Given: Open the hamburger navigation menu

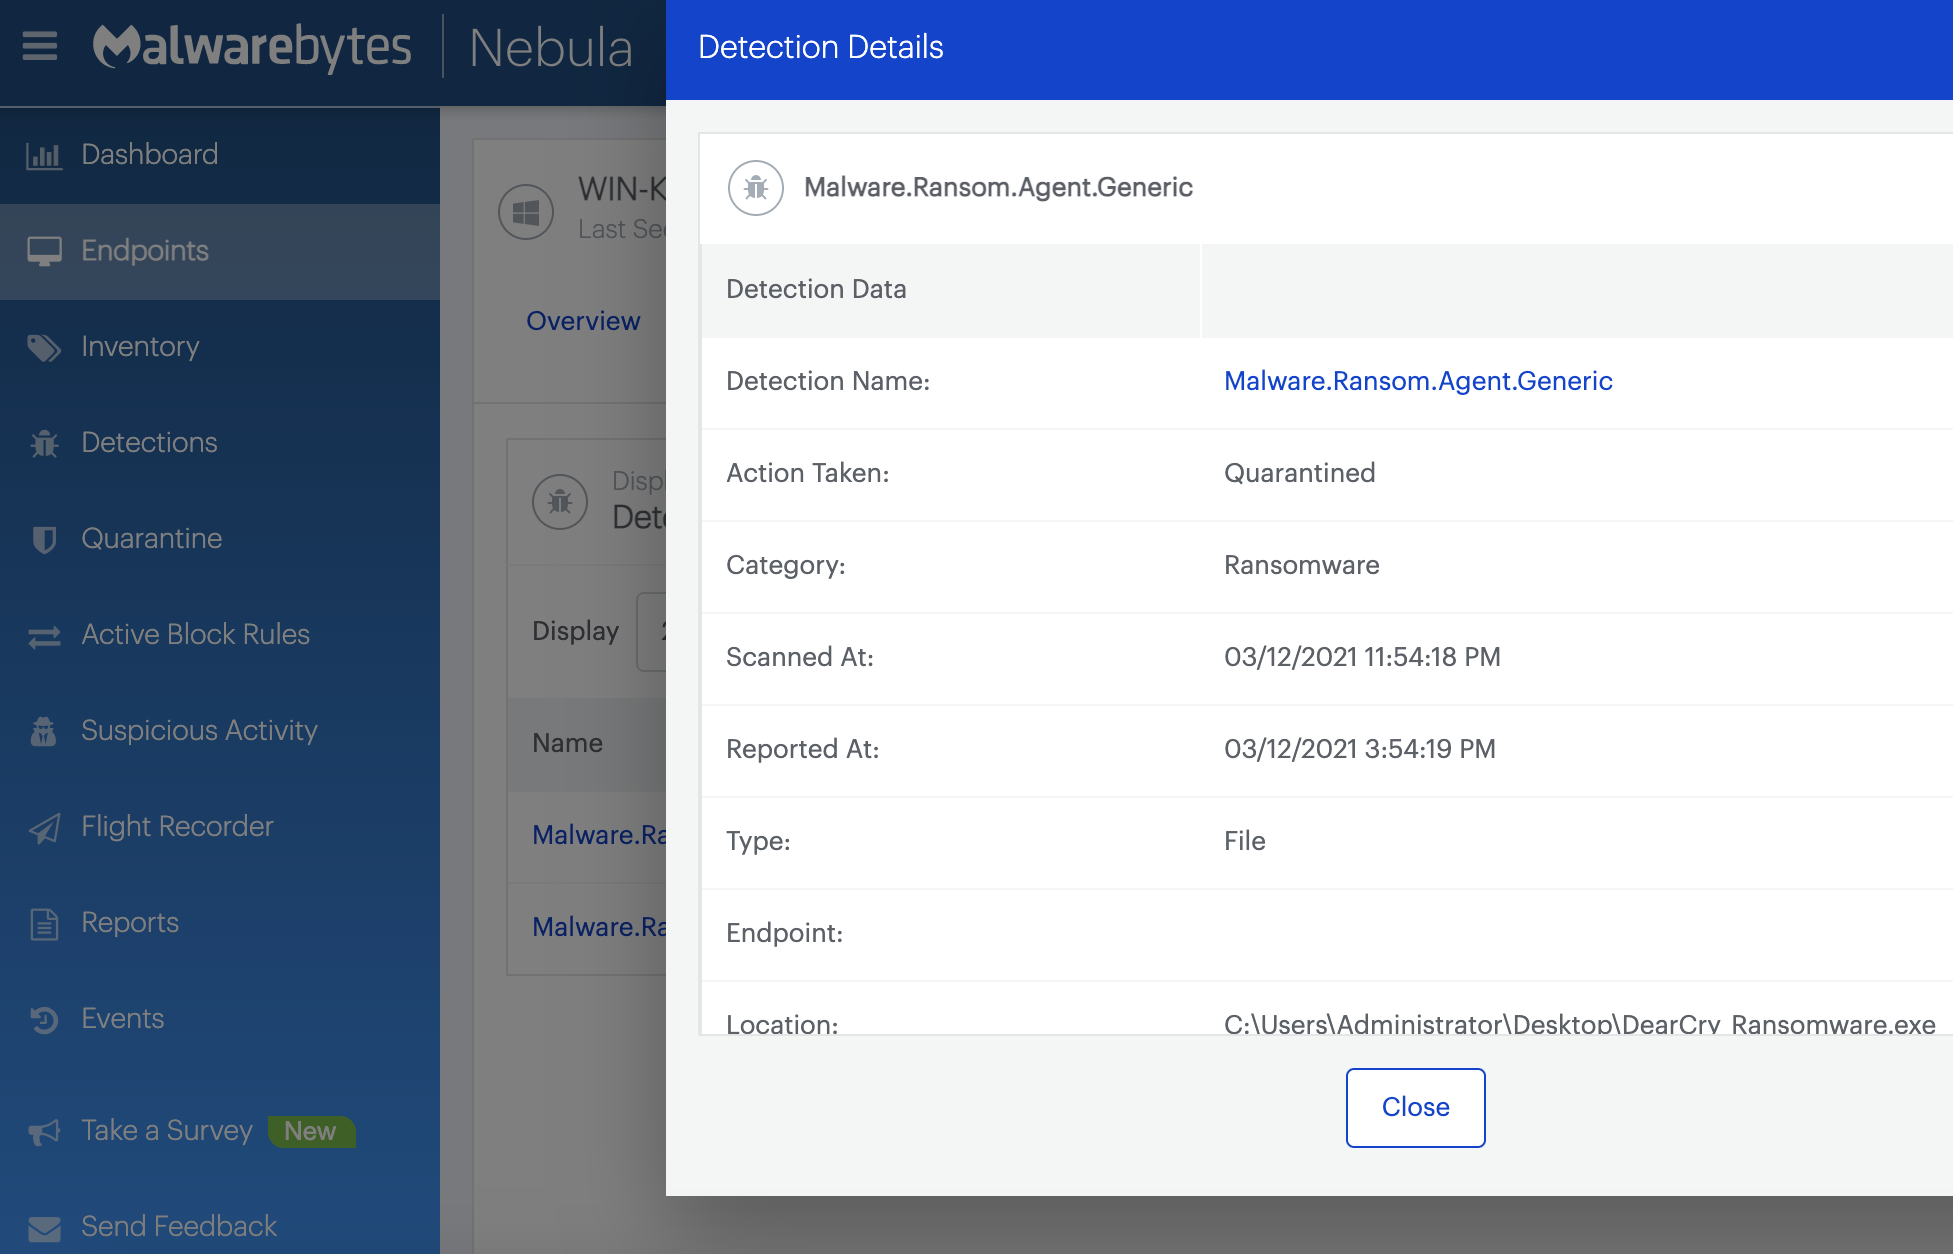Looking at the screenshot, I should (40, 46).
